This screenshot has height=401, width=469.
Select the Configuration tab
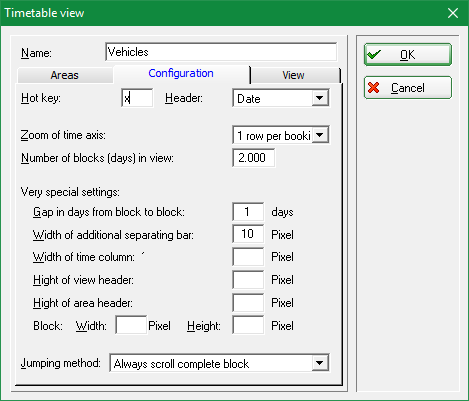pos(181,73)
